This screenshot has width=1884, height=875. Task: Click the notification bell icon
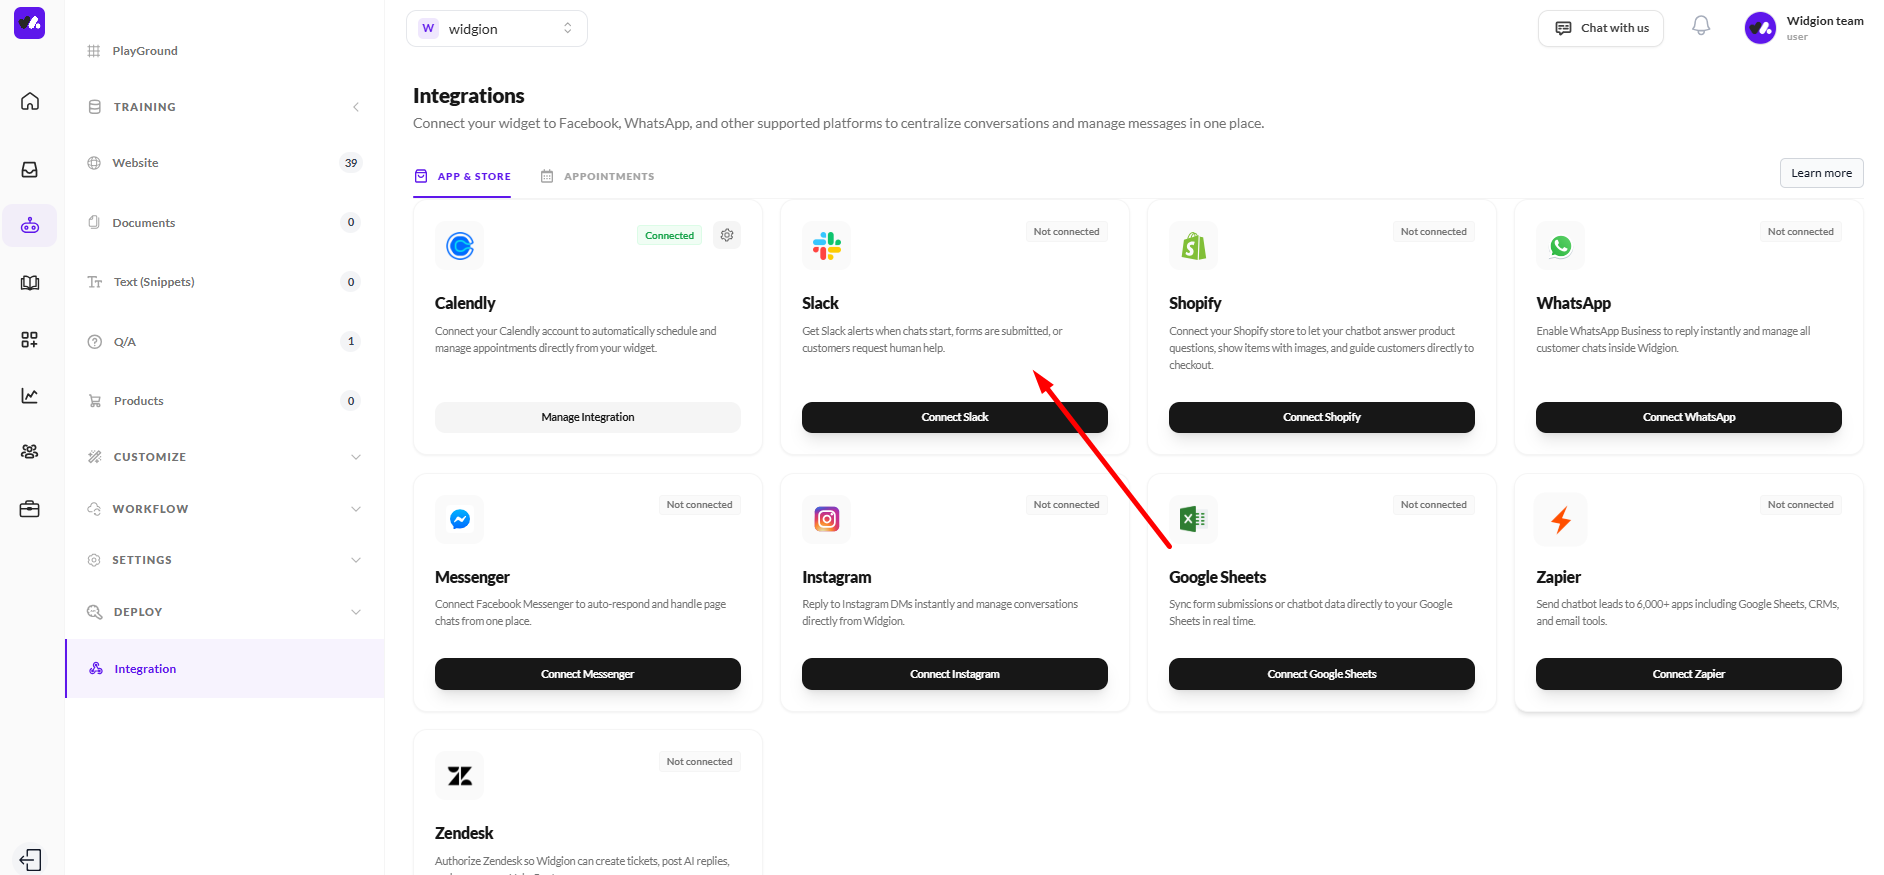click(1700, 27)
